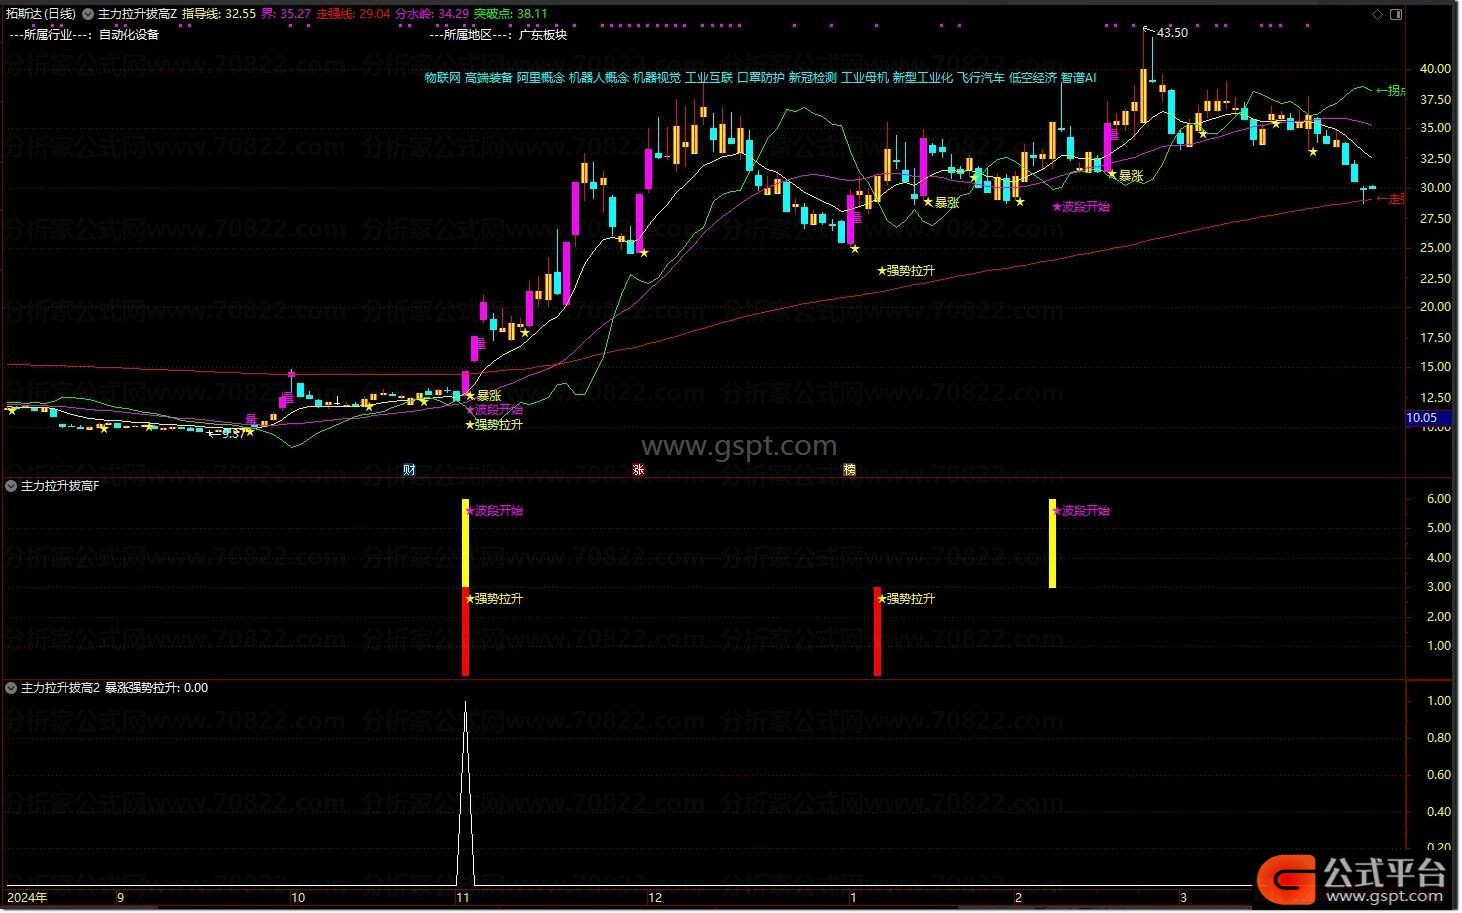Click the 财 marker icon on the chart
Image resolution: width=1462 pixels, height=913 pixels.
(409, 470)
